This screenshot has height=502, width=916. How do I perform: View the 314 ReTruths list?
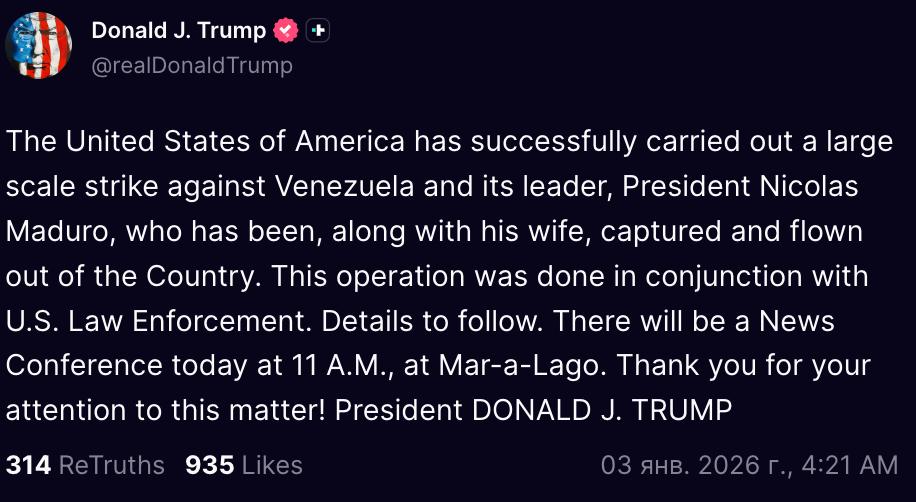pyautogui.click(x=85, y=465)
